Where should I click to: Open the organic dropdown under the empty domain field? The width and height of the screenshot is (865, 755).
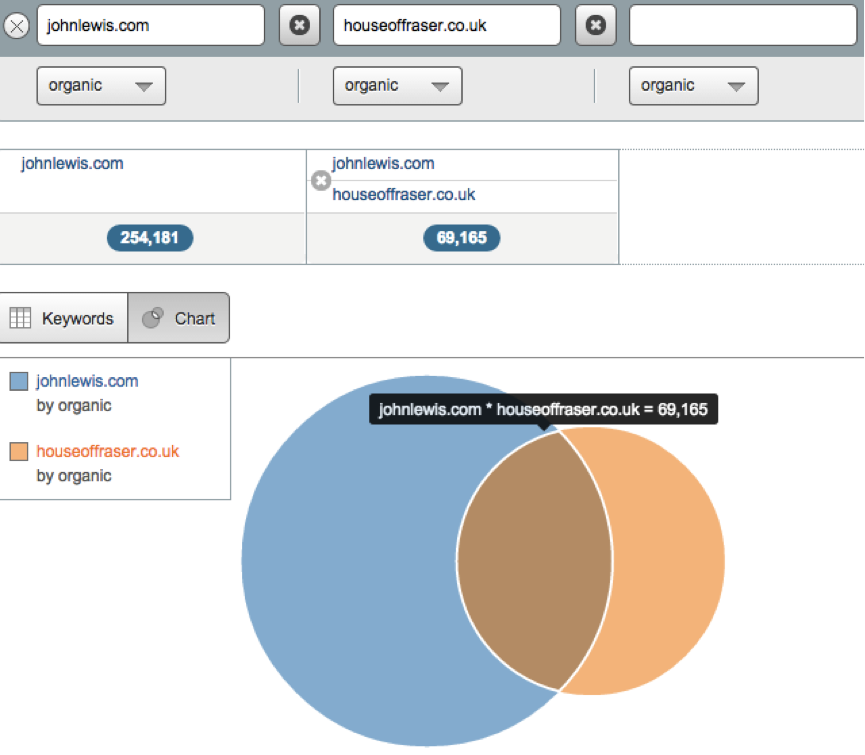693,86
